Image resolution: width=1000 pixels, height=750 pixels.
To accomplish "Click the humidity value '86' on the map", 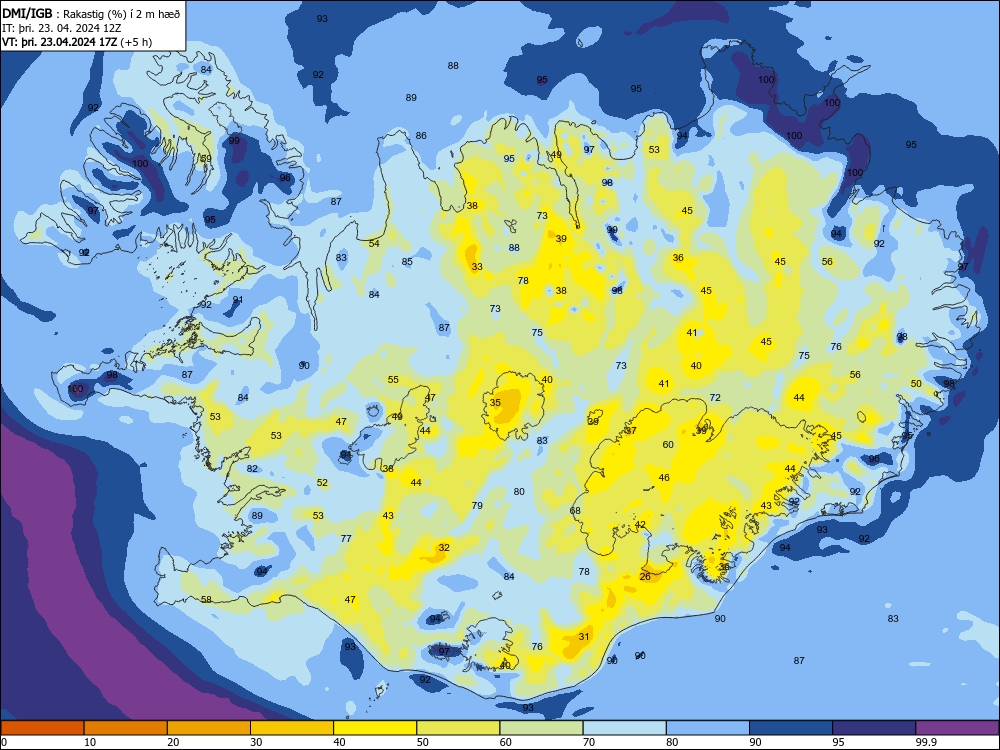I will [421, 135].
